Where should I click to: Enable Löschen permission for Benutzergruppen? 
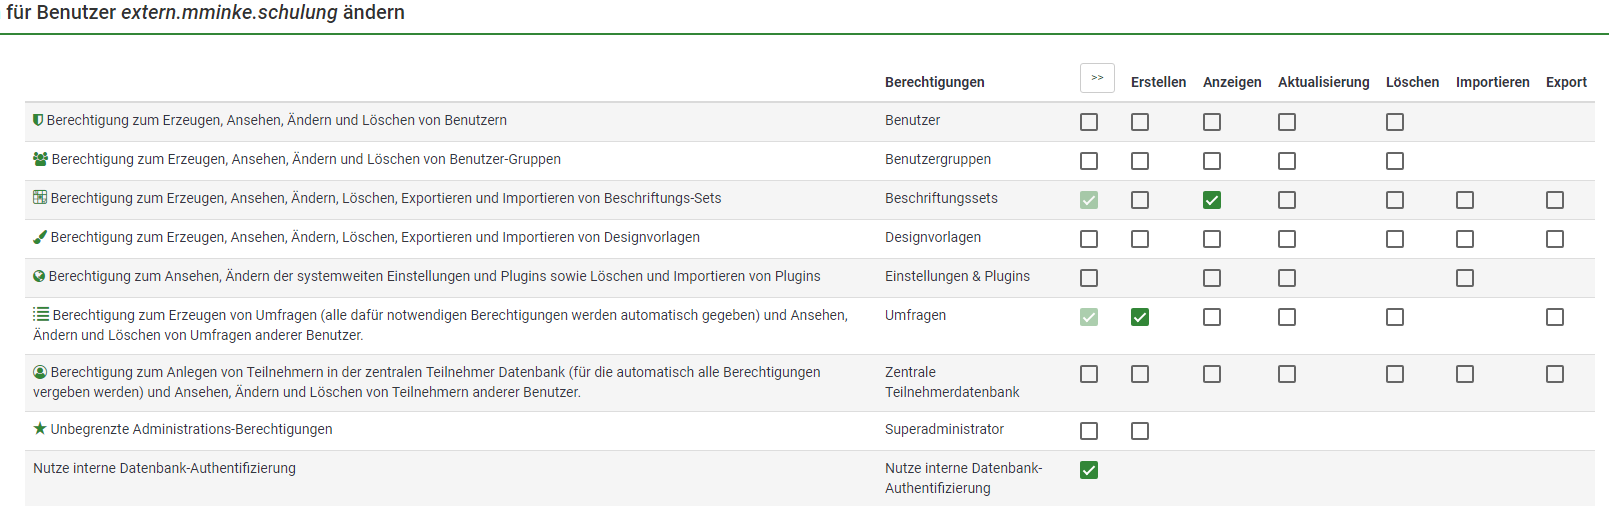(x=1395, y=161)
